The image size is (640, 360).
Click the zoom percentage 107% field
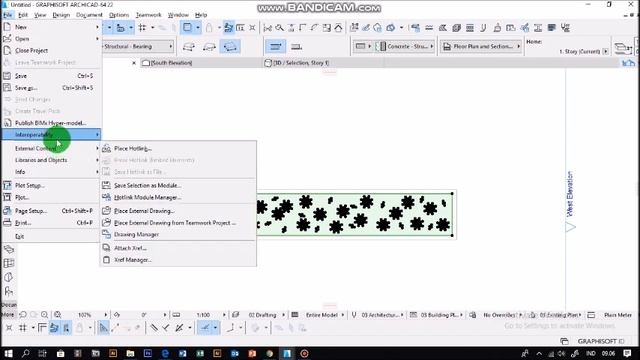point(84,315)
